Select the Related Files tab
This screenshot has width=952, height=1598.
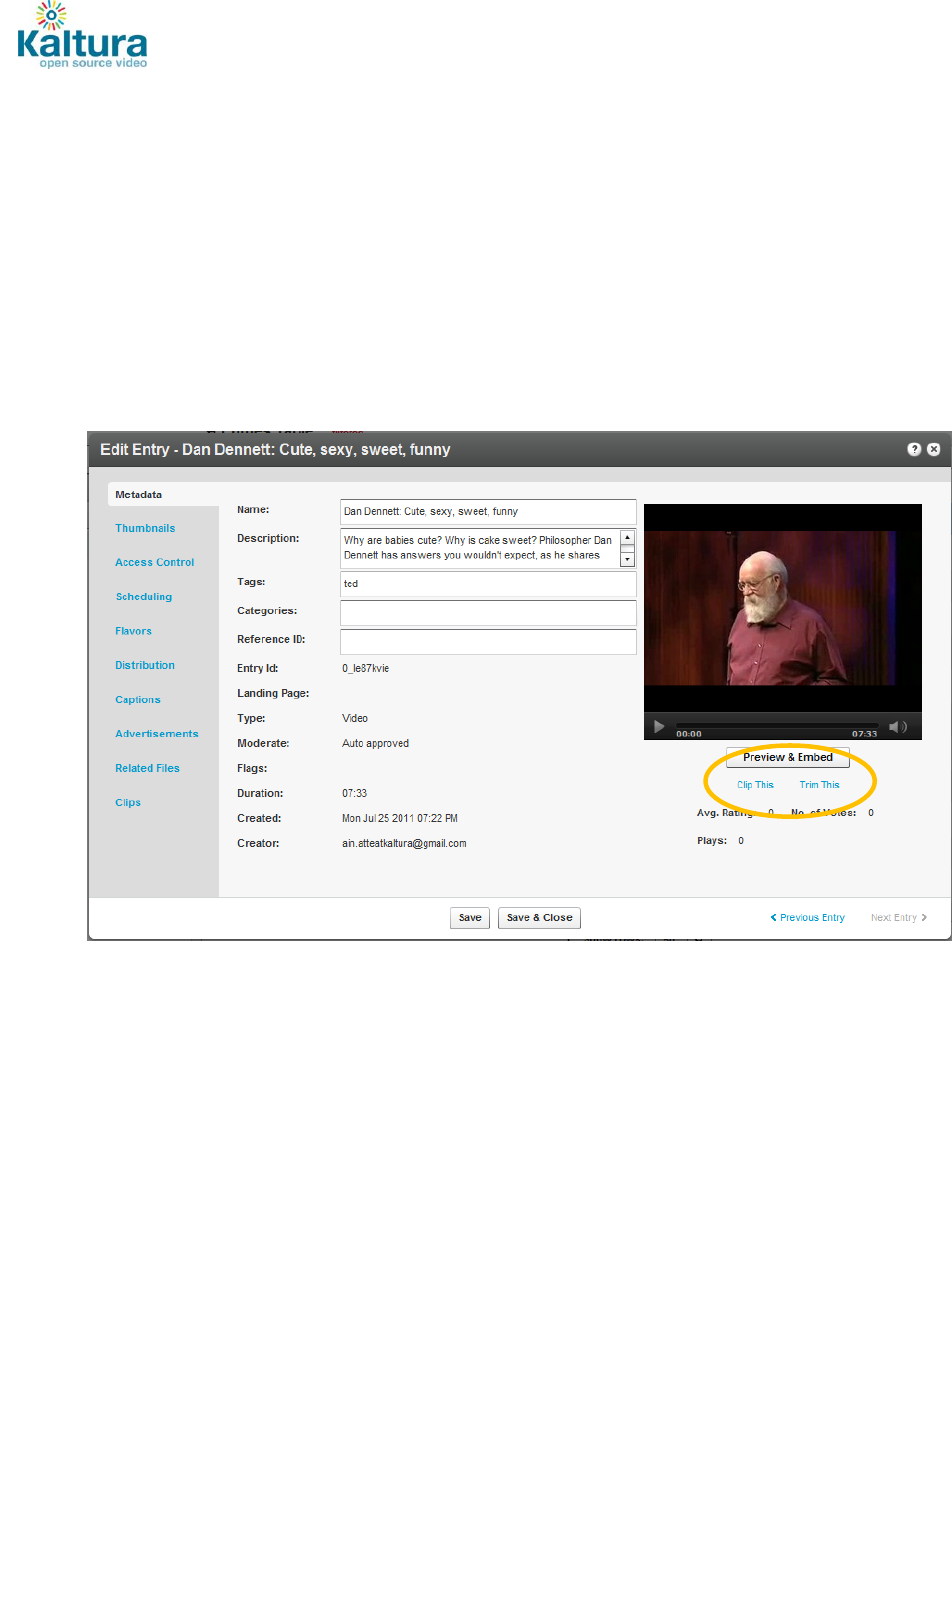pyautogui.click(x=147, y=769)
